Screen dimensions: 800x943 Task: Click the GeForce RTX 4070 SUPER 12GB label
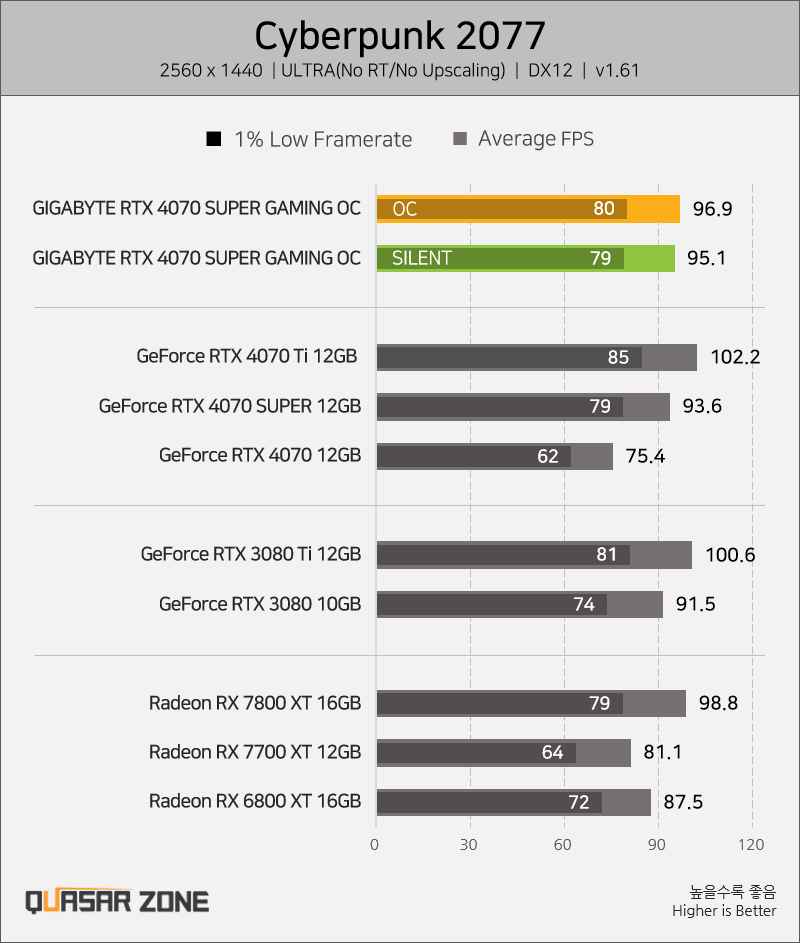tap(230, 406)
